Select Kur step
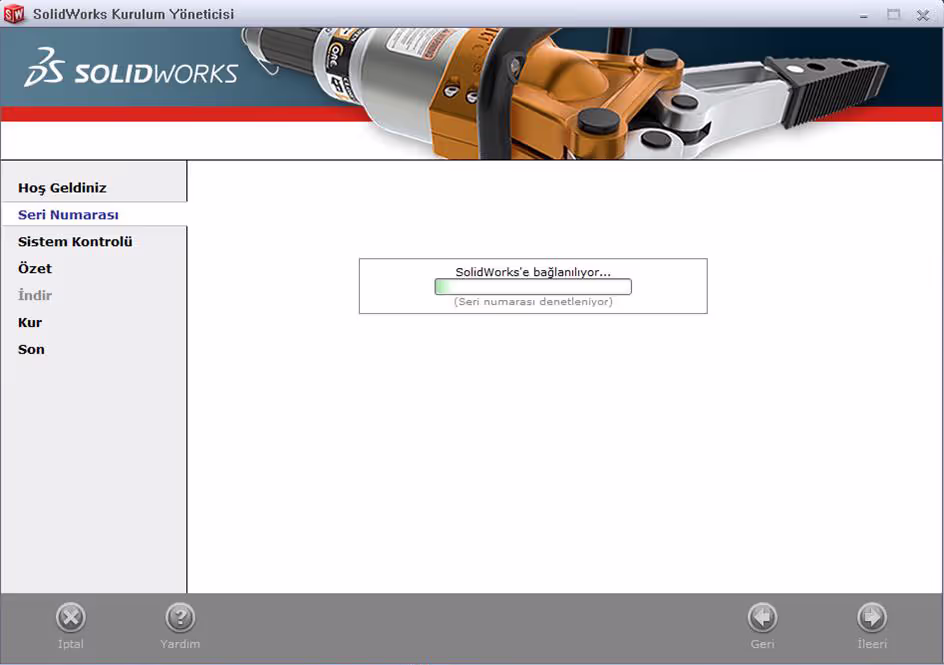Image resolution: width=944 pixels, height=665 pixels. point(30,323)
